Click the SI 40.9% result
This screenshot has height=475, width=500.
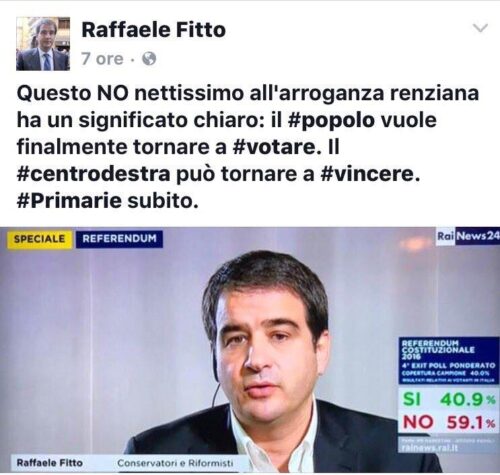(449, 399)
